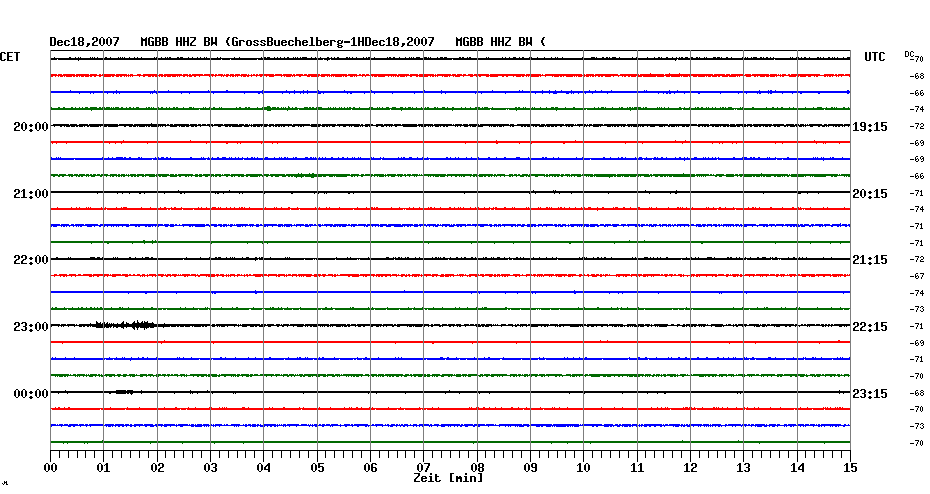Click minute tick label '07' on time axis
Image resolution: width=930 pixels, height=494 pixels.
click(x=423, y=468)
